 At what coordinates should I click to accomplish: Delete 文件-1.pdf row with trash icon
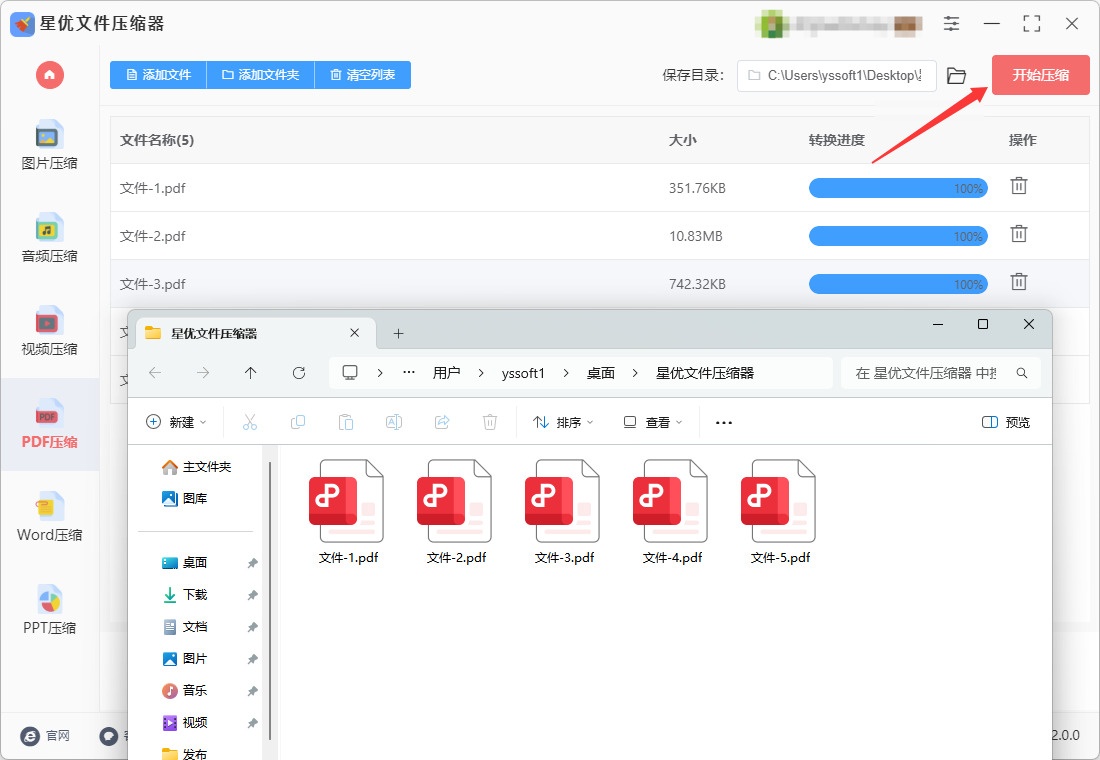1019,186
